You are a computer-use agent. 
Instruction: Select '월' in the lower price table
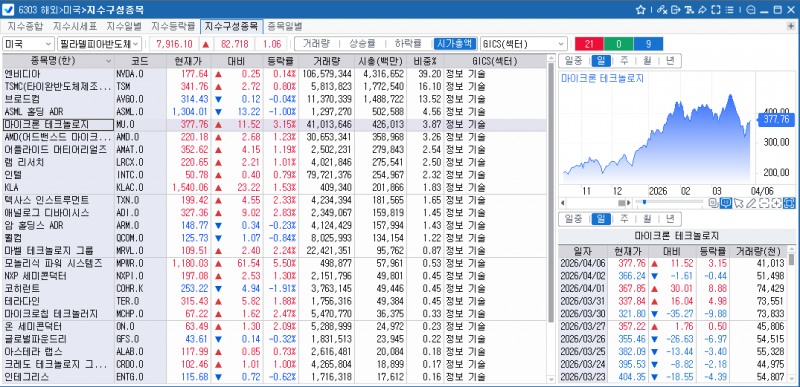(x=647, y=219)
